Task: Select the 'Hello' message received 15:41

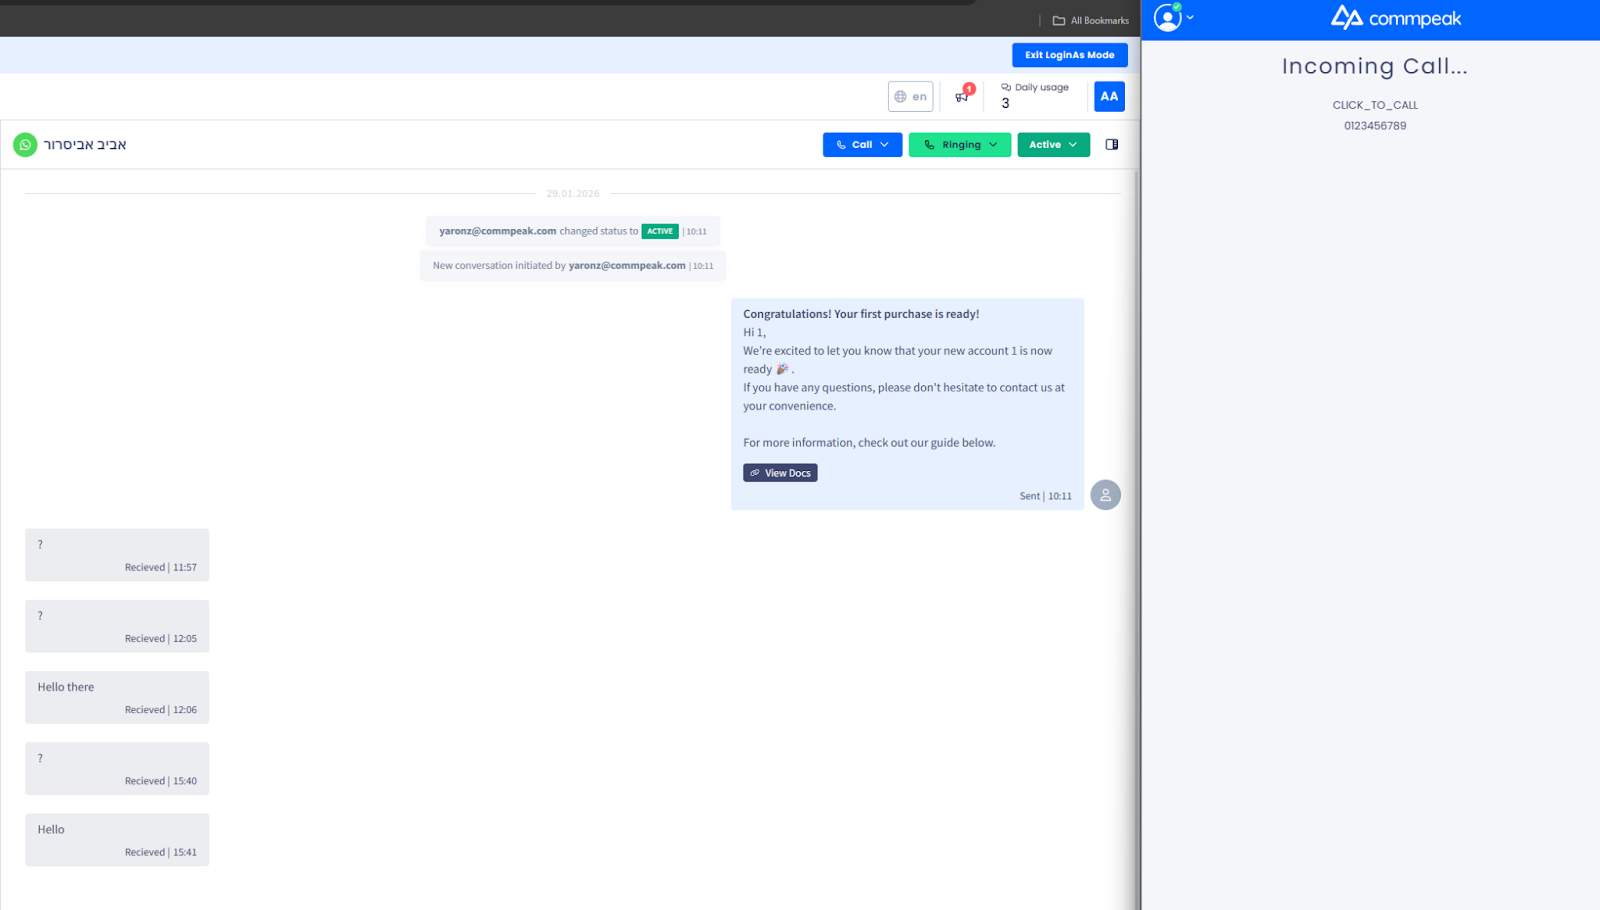Action: pos(117,840)
